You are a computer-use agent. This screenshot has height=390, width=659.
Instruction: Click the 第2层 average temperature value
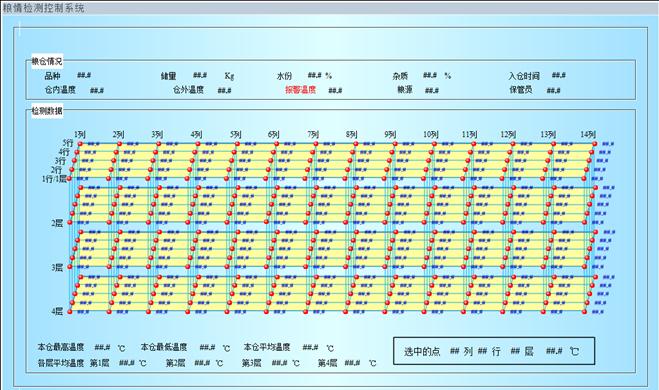(202, 363)
